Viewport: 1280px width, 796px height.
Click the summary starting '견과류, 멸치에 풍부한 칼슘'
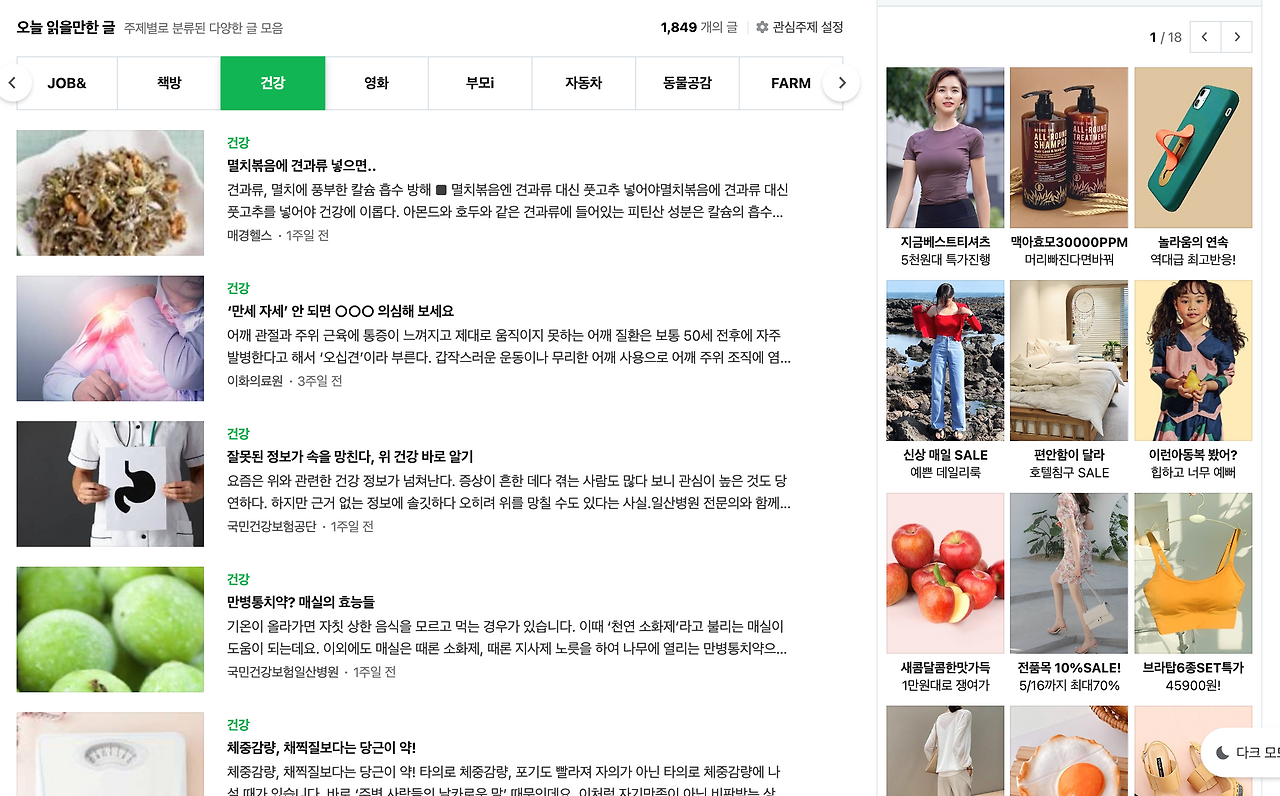point(509,201)
